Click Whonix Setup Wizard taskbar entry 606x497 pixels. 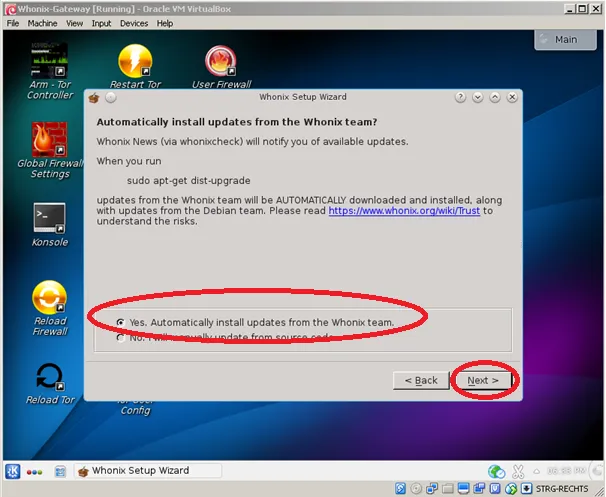point(148,471)
